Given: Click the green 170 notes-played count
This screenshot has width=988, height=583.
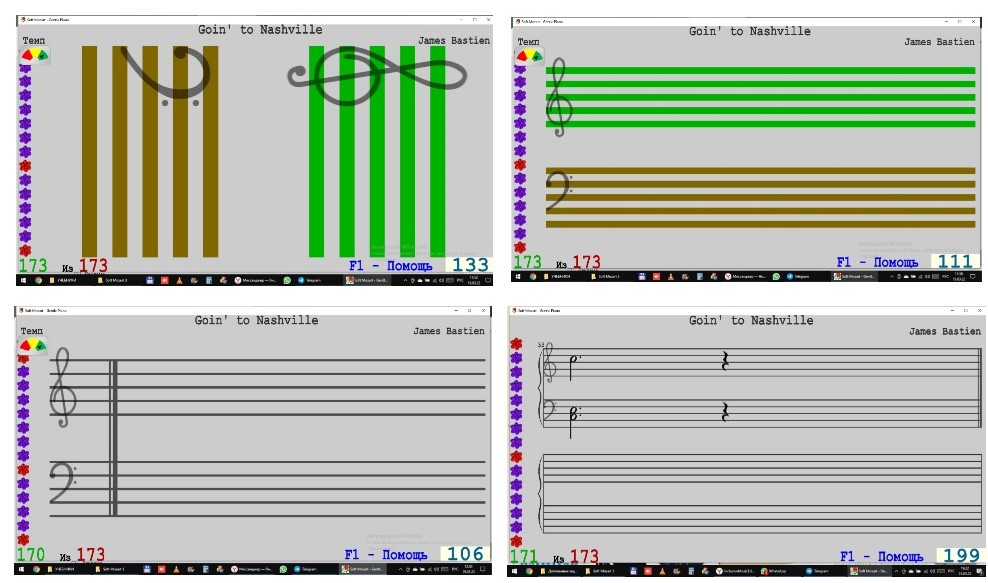Looking at the screenshot, I should coord(31,555).
